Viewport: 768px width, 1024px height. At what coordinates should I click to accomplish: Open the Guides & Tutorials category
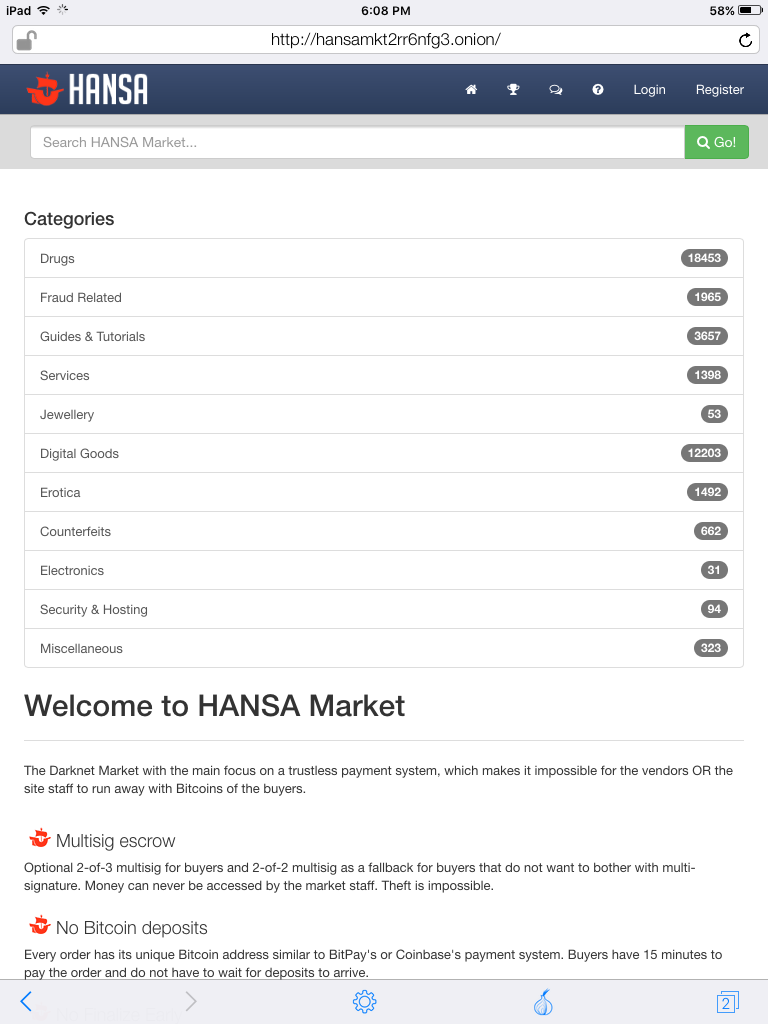[x=384, y=336]
